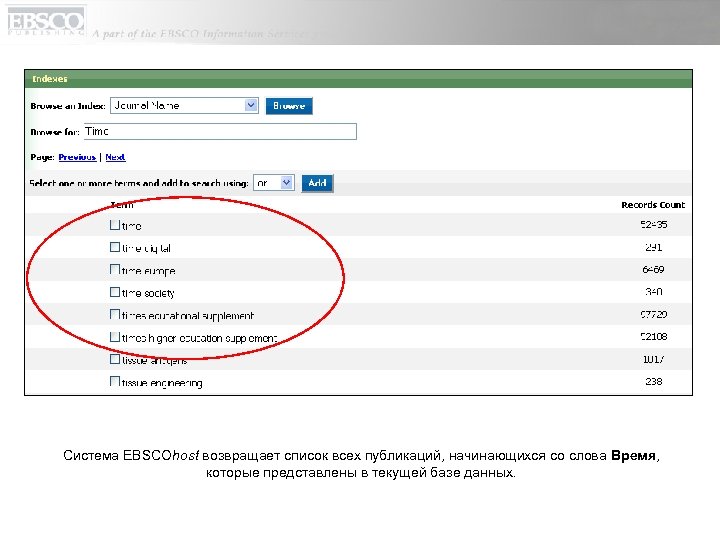The height and width of the screenshot is (540, 720).
Task: Tick 'times educational supplement' checkbox
Action: [115, 315]
